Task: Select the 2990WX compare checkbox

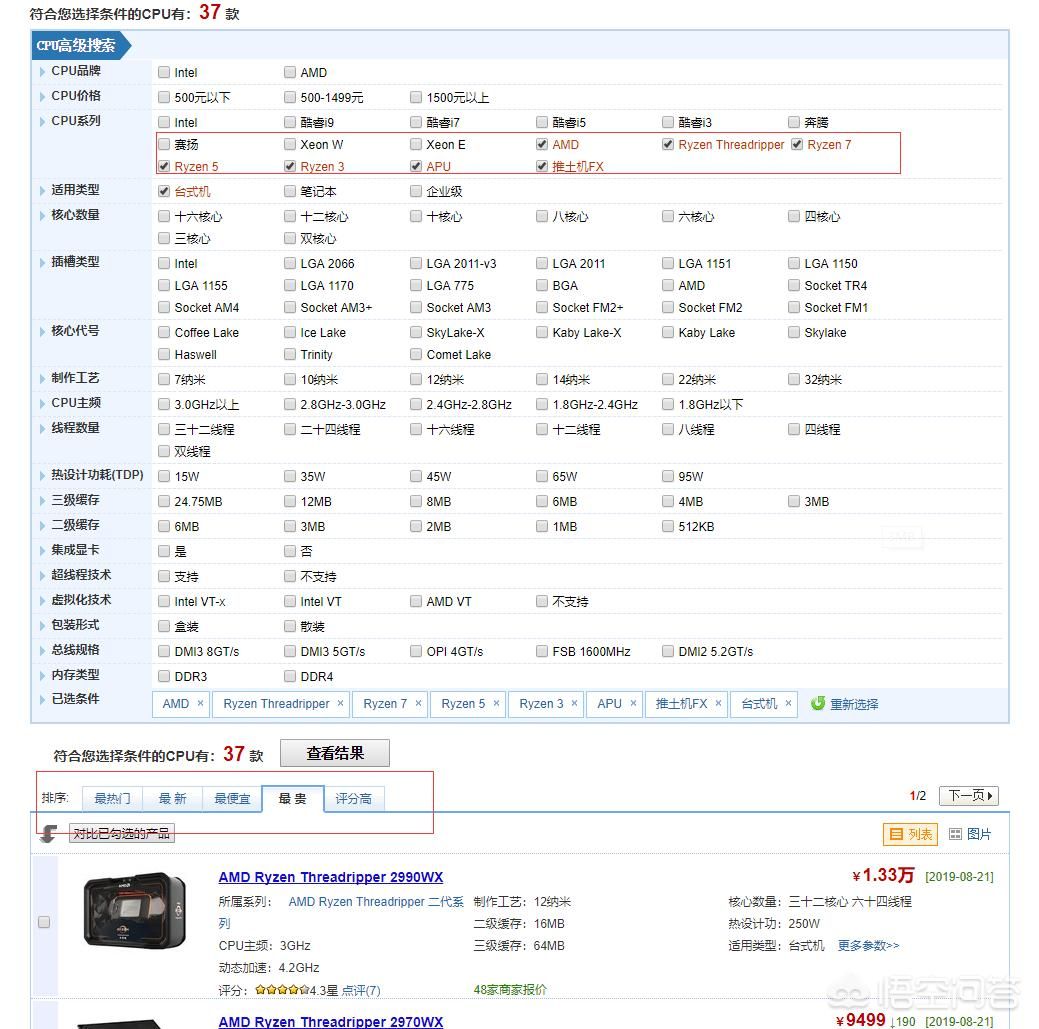Action: pos(44,922)
